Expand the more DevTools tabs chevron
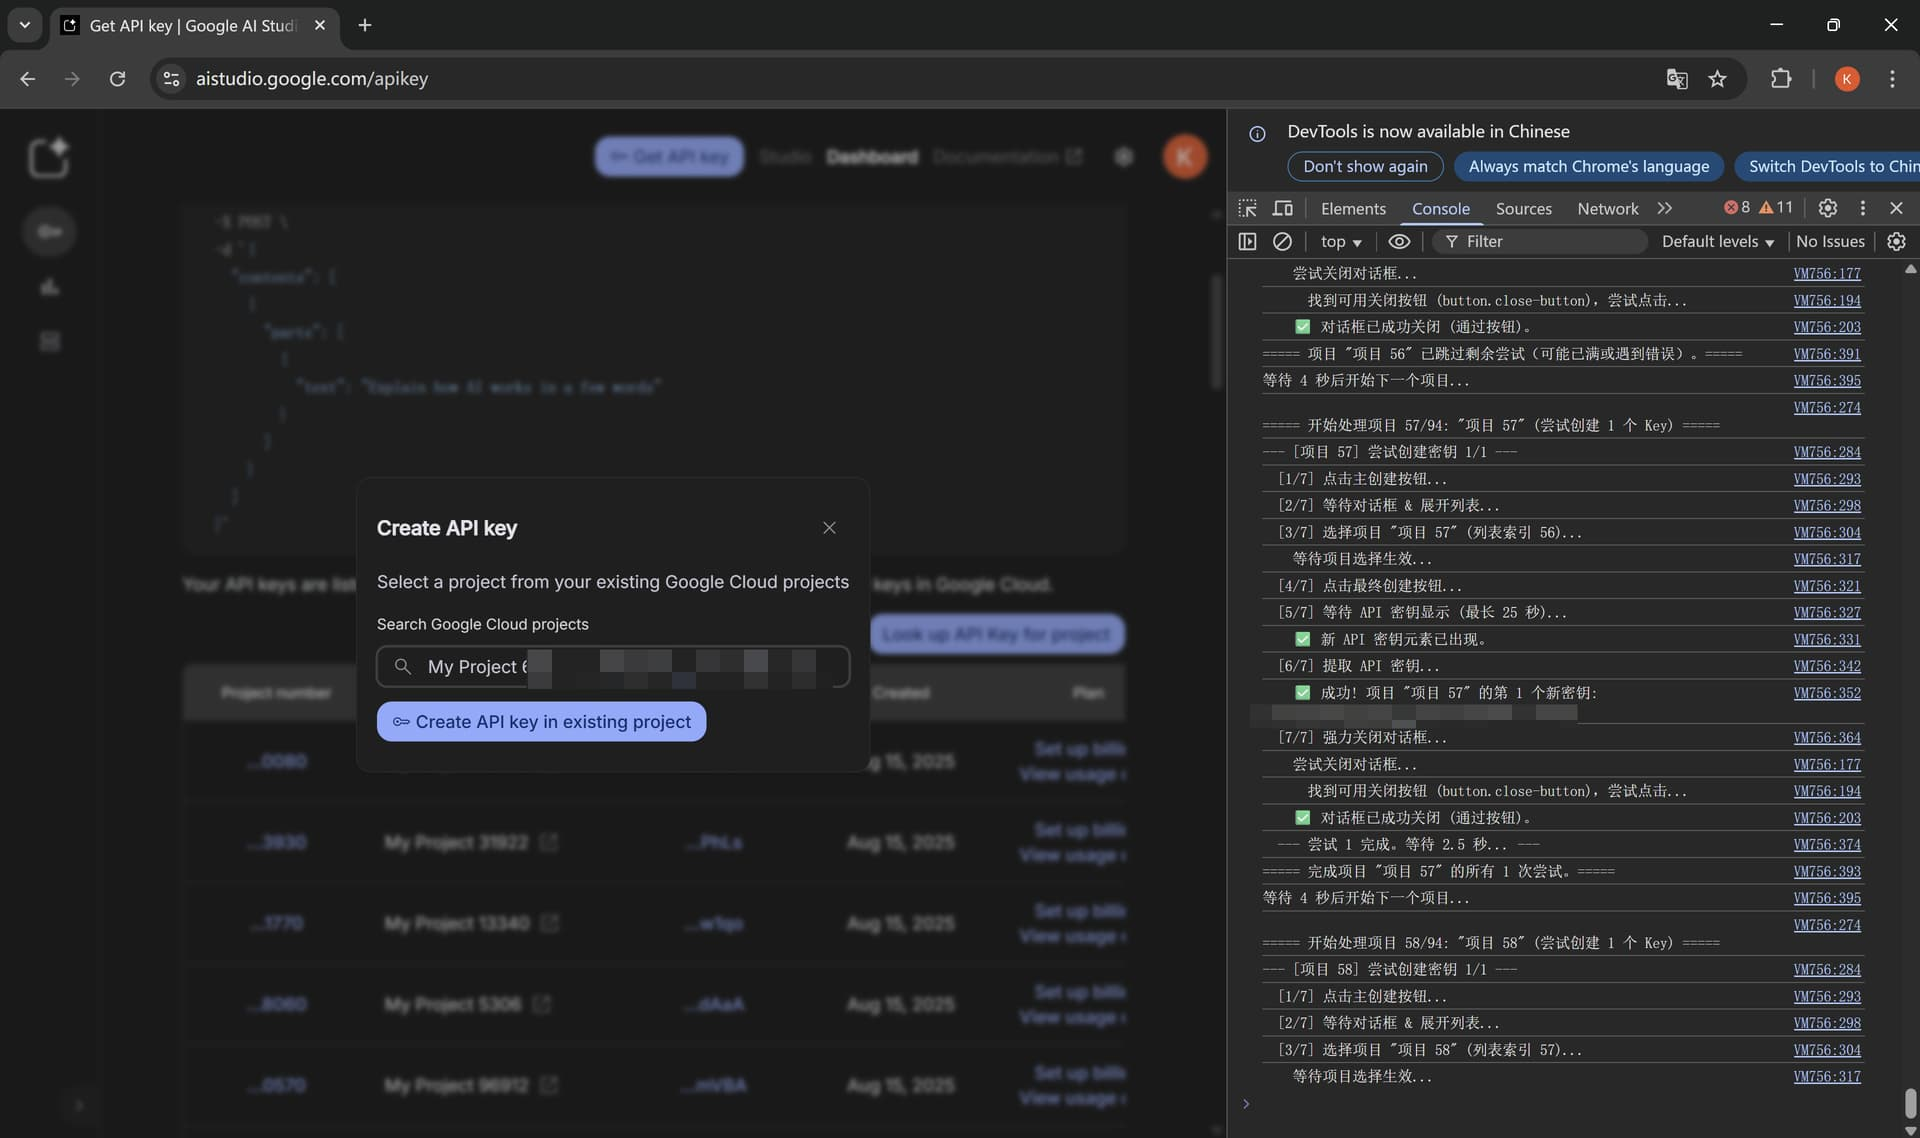The image size is (1920, 1138). (1664, 208)
